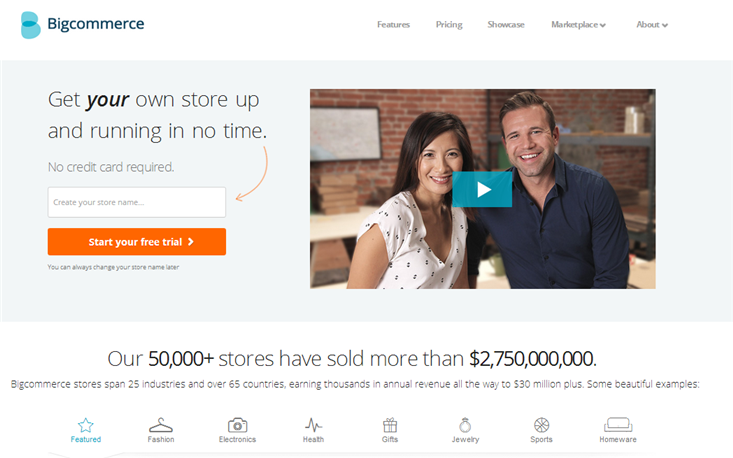
Task: Click the Bigcommerce logo icon
Action: coord(31,25)
